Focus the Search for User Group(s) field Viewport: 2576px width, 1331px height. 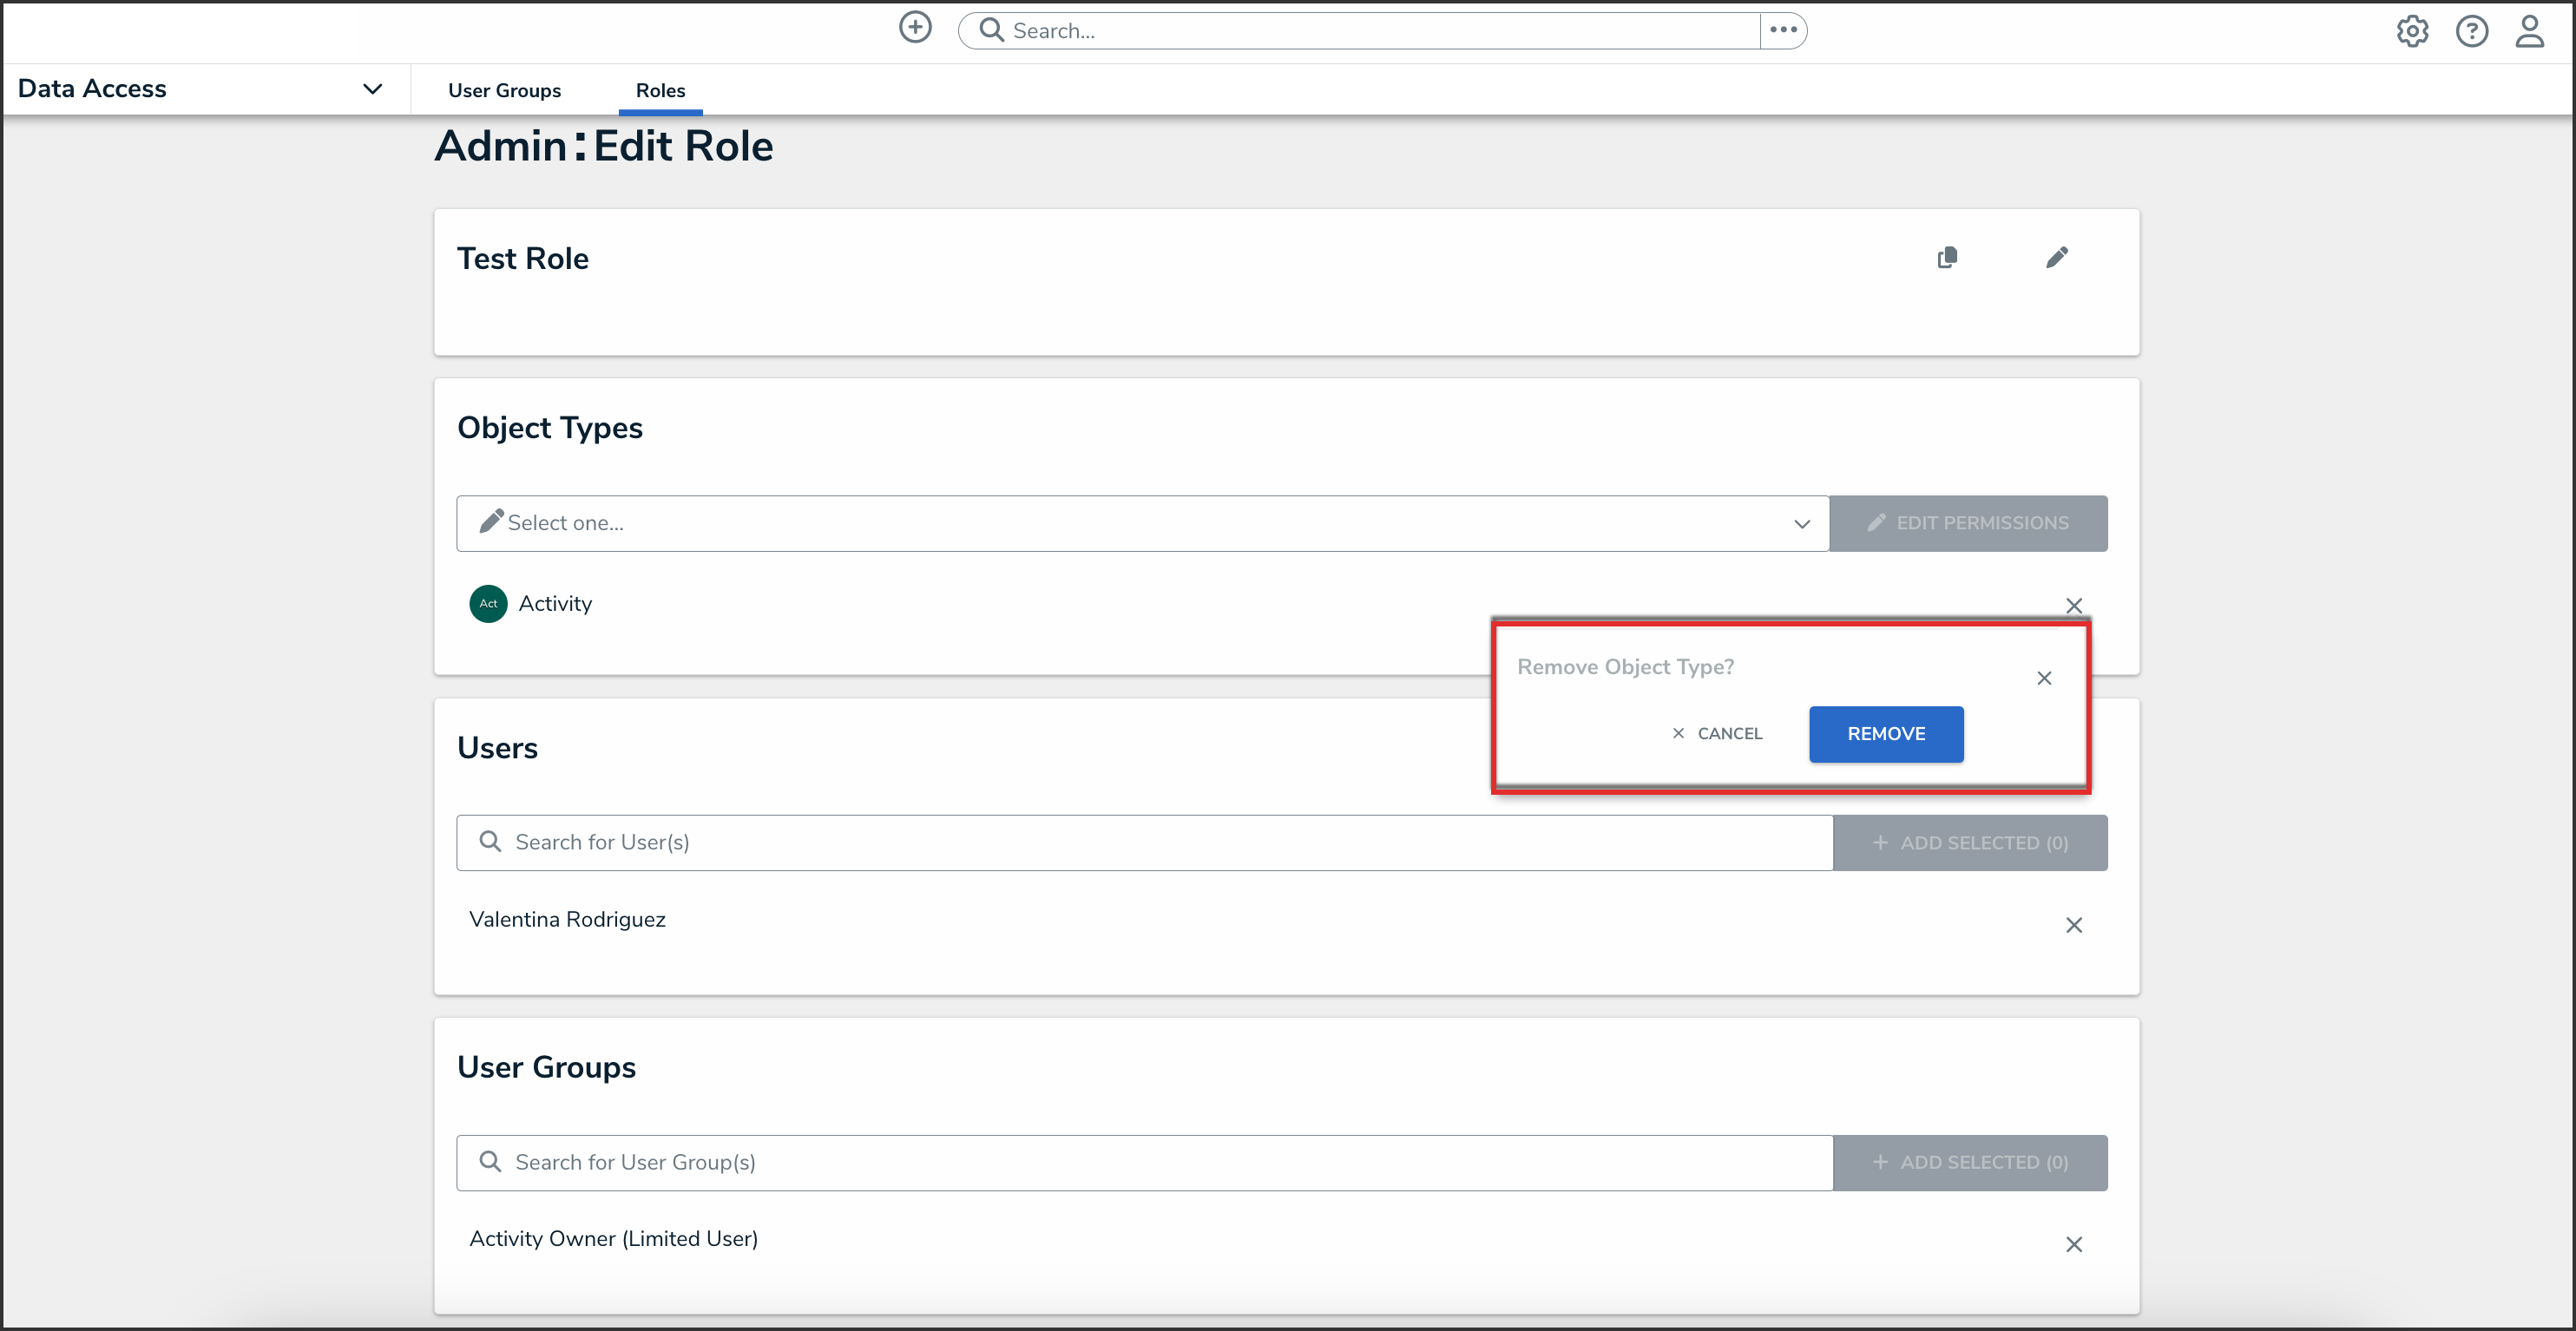(x=1144, y=1162)
